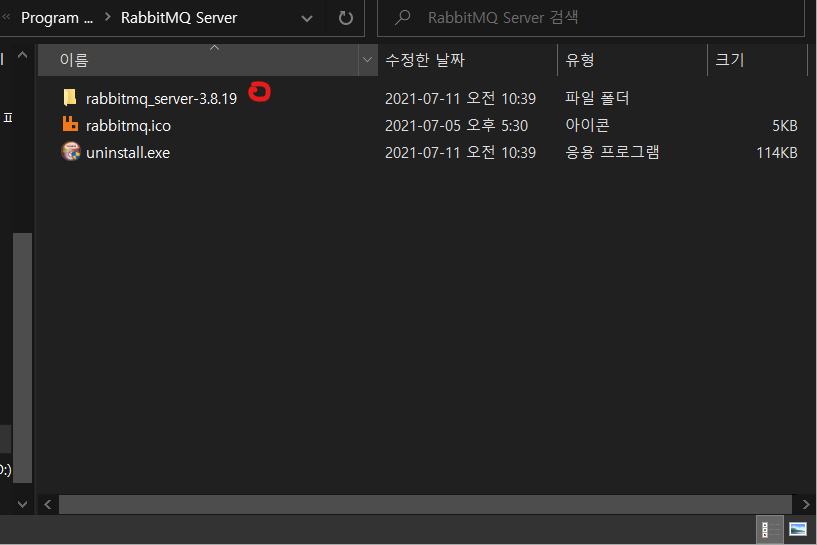The image size is (817, 545).
Task: Click horizontal scrollbar left arrow
Action: (x=47, y=504)
